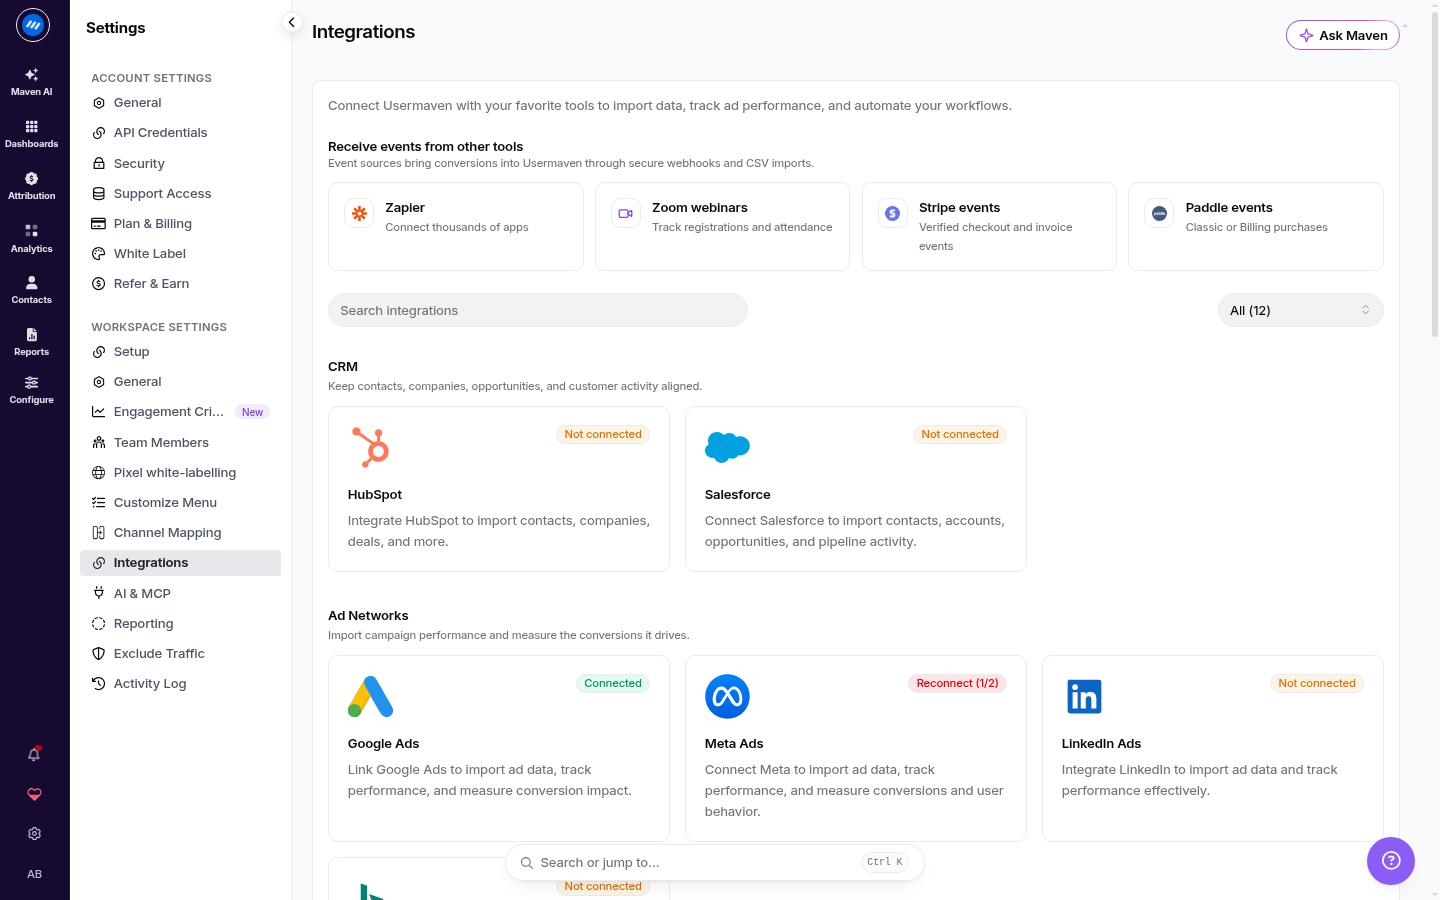This screenshot has height=900, width=1440.
Task: Click the page vertical scrollbar
Action: tap(1435, 175)
